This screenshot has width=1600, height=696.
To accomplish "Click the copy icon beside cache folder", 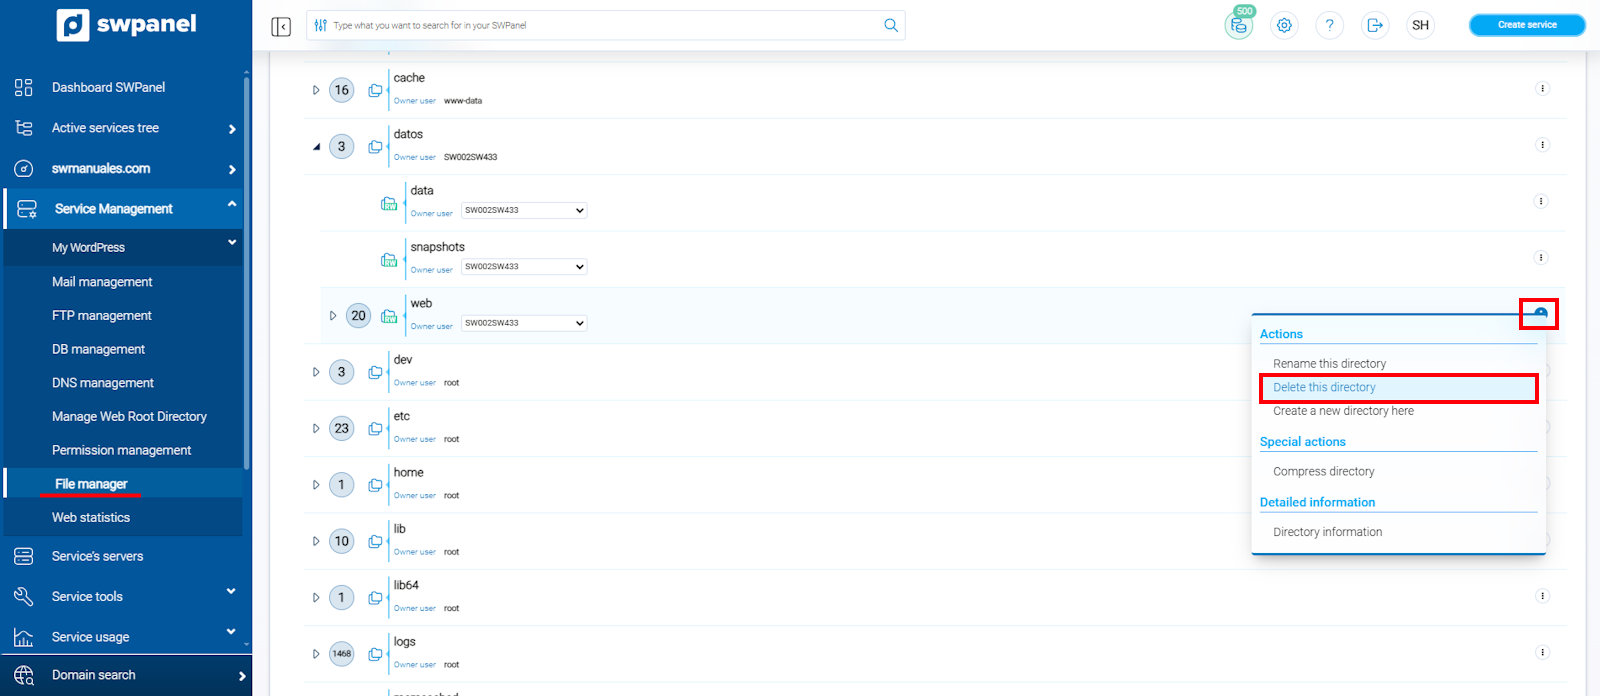I will [x=375, y=90].
